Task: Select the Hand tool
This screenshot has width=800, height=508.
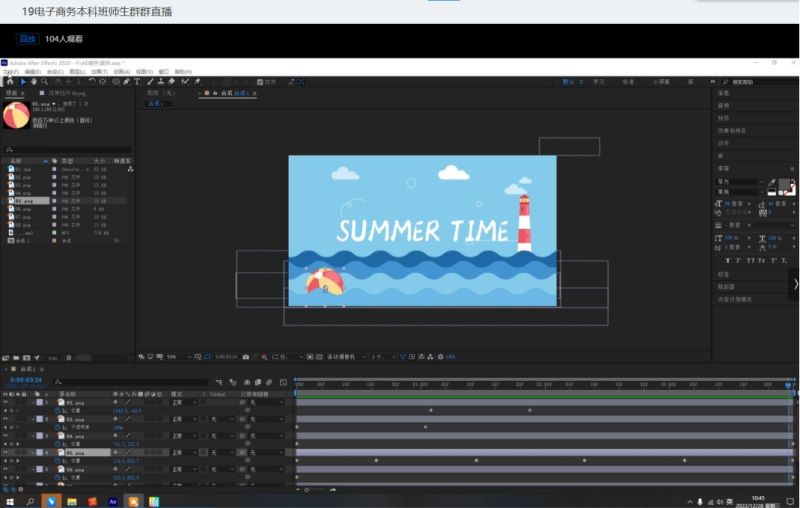Action: pos(32,82)
